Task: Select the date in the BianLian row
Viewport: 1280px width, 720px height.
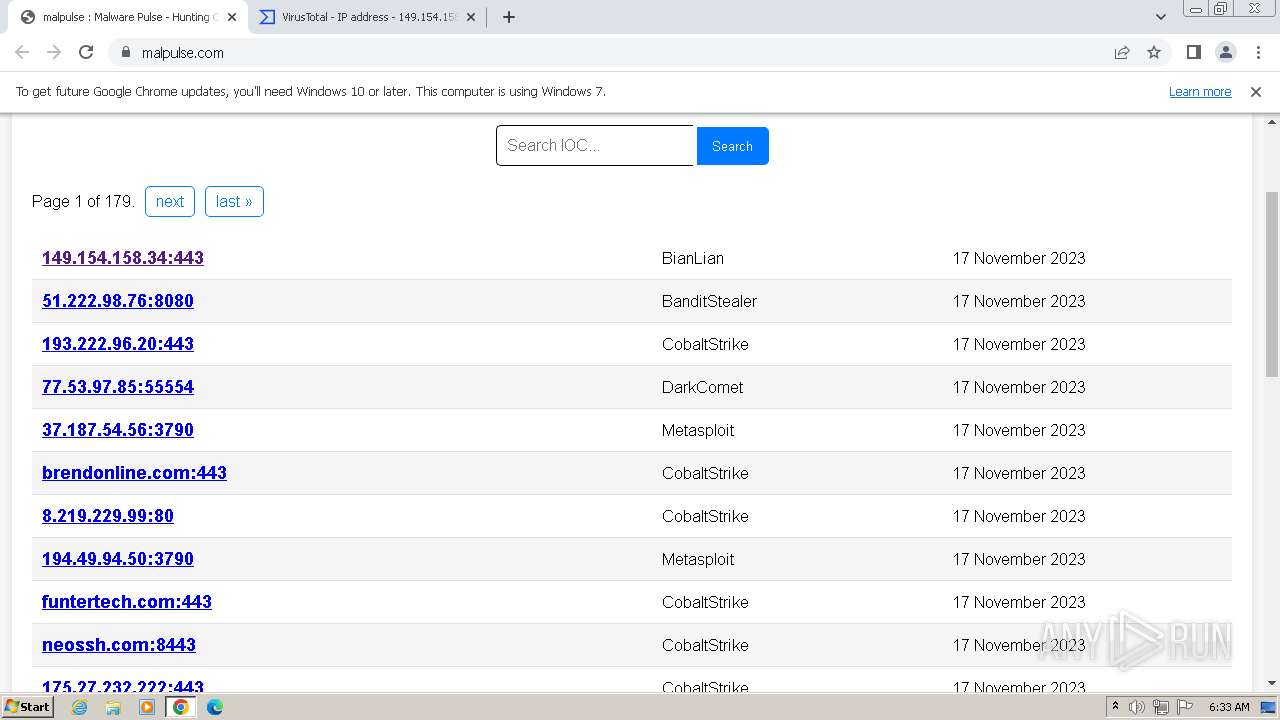Action: [x=1019, y=258]
